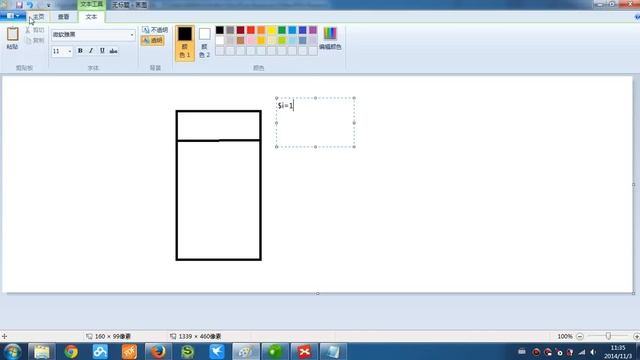The width and height of the screenshot is (640, 360).
Task: Pick the orange palette swatch
Action: click(x=261, y=30)
